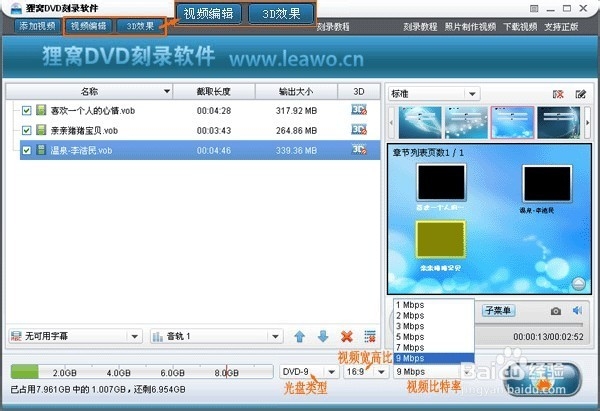
Task: Click the 子菜单 button
Action: [x=498, y=310]
